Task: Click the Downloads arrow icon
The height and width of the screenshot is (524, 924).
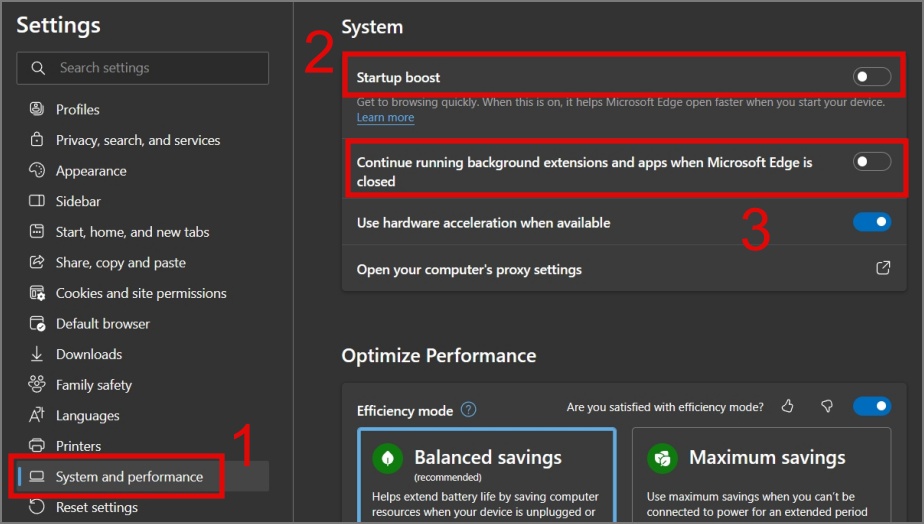Action: click(37, 354)
